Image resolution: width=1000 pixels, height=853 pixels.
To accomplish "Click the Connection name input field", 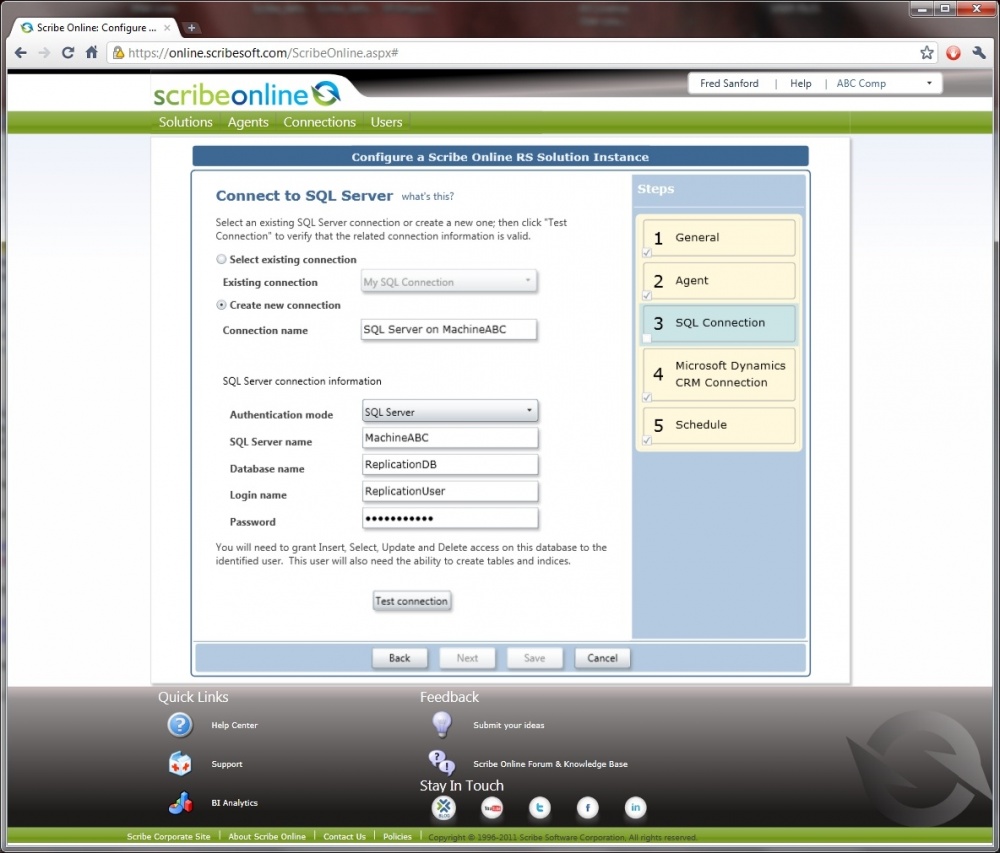I will (449, 330).
